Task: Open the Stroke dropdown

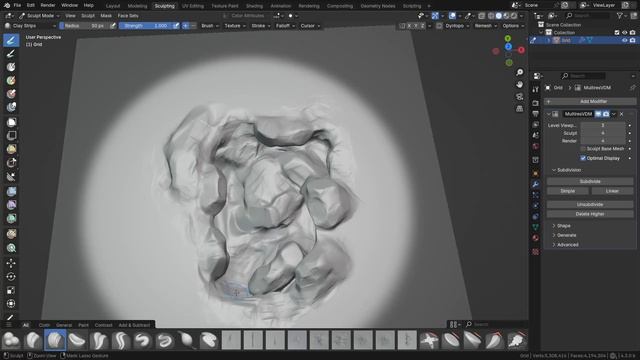Action: [260, 26]
